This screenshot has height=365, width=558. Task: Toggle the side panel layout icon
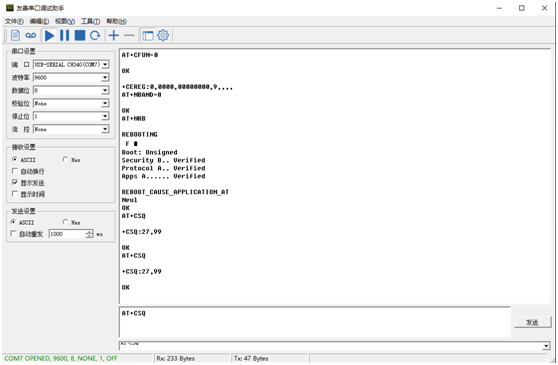(x=148, y=36)
